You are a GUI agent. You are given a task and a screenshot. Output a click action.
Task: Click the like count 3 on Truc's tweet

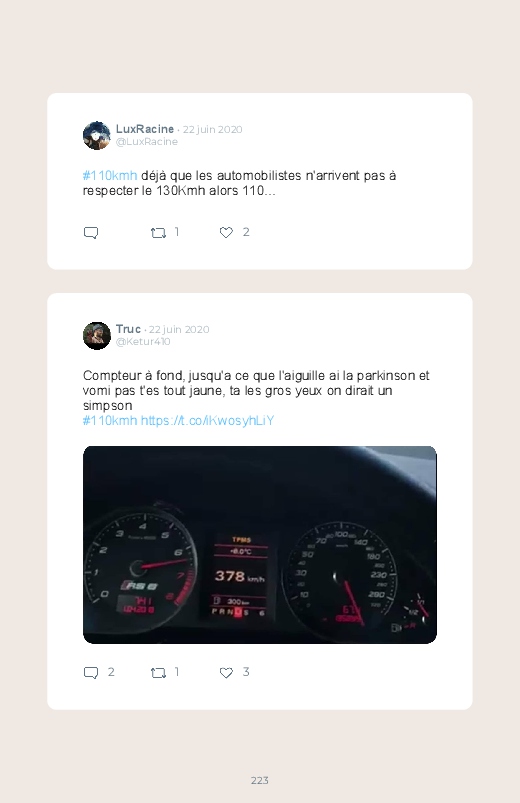click(x=246, y=672)
